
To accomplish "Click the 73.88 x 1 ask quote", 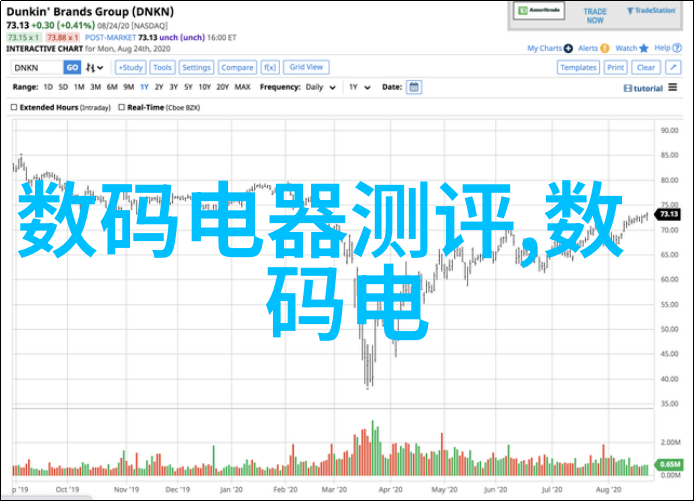I will point(62,38).
